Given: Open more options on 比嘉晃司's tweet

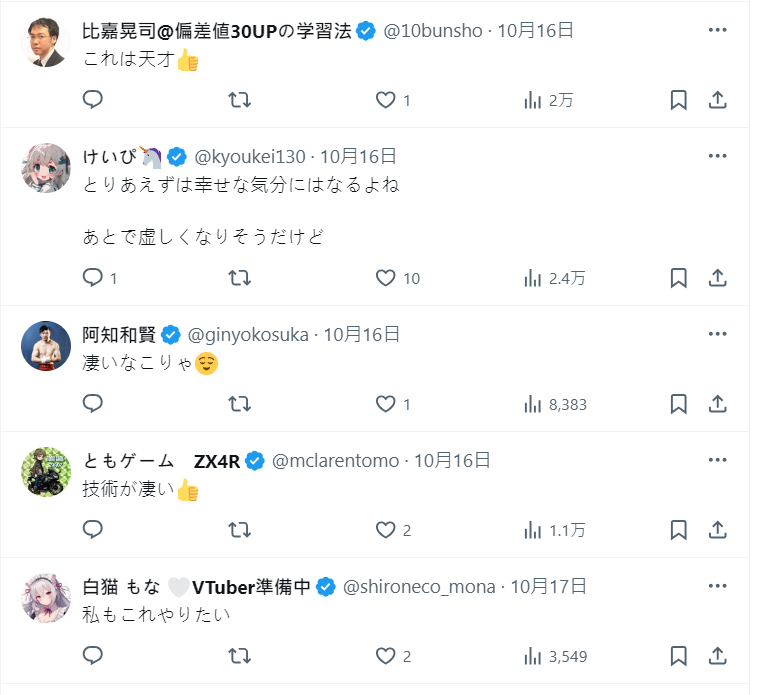Looking at the screenshot, I should click(x=717, y=30).
